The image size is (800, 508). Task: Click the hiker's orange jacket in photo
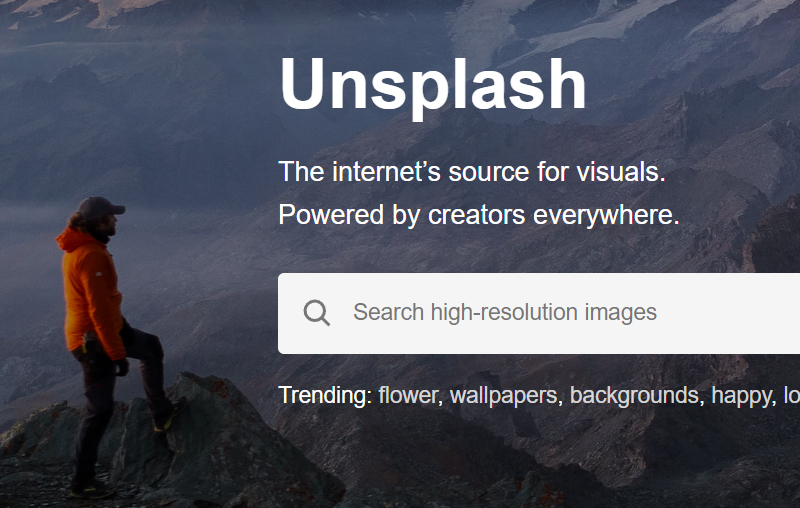tap(92, 293)
